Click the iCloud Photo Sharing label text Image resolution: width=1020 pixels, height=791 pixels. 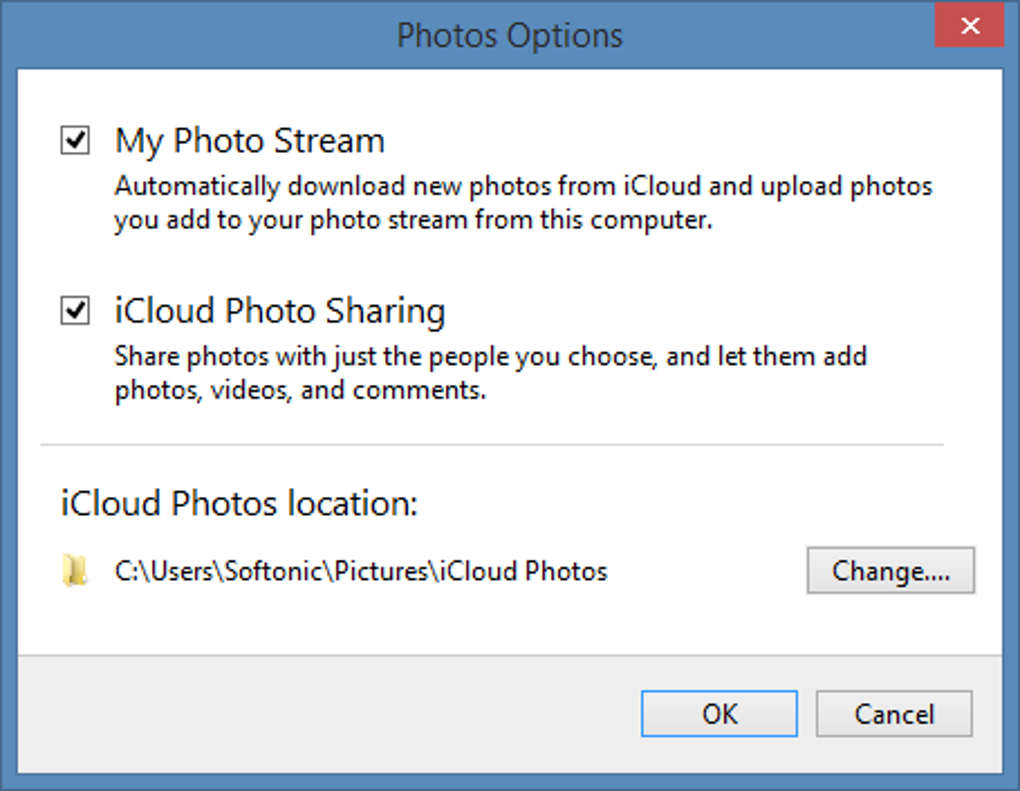280,312
